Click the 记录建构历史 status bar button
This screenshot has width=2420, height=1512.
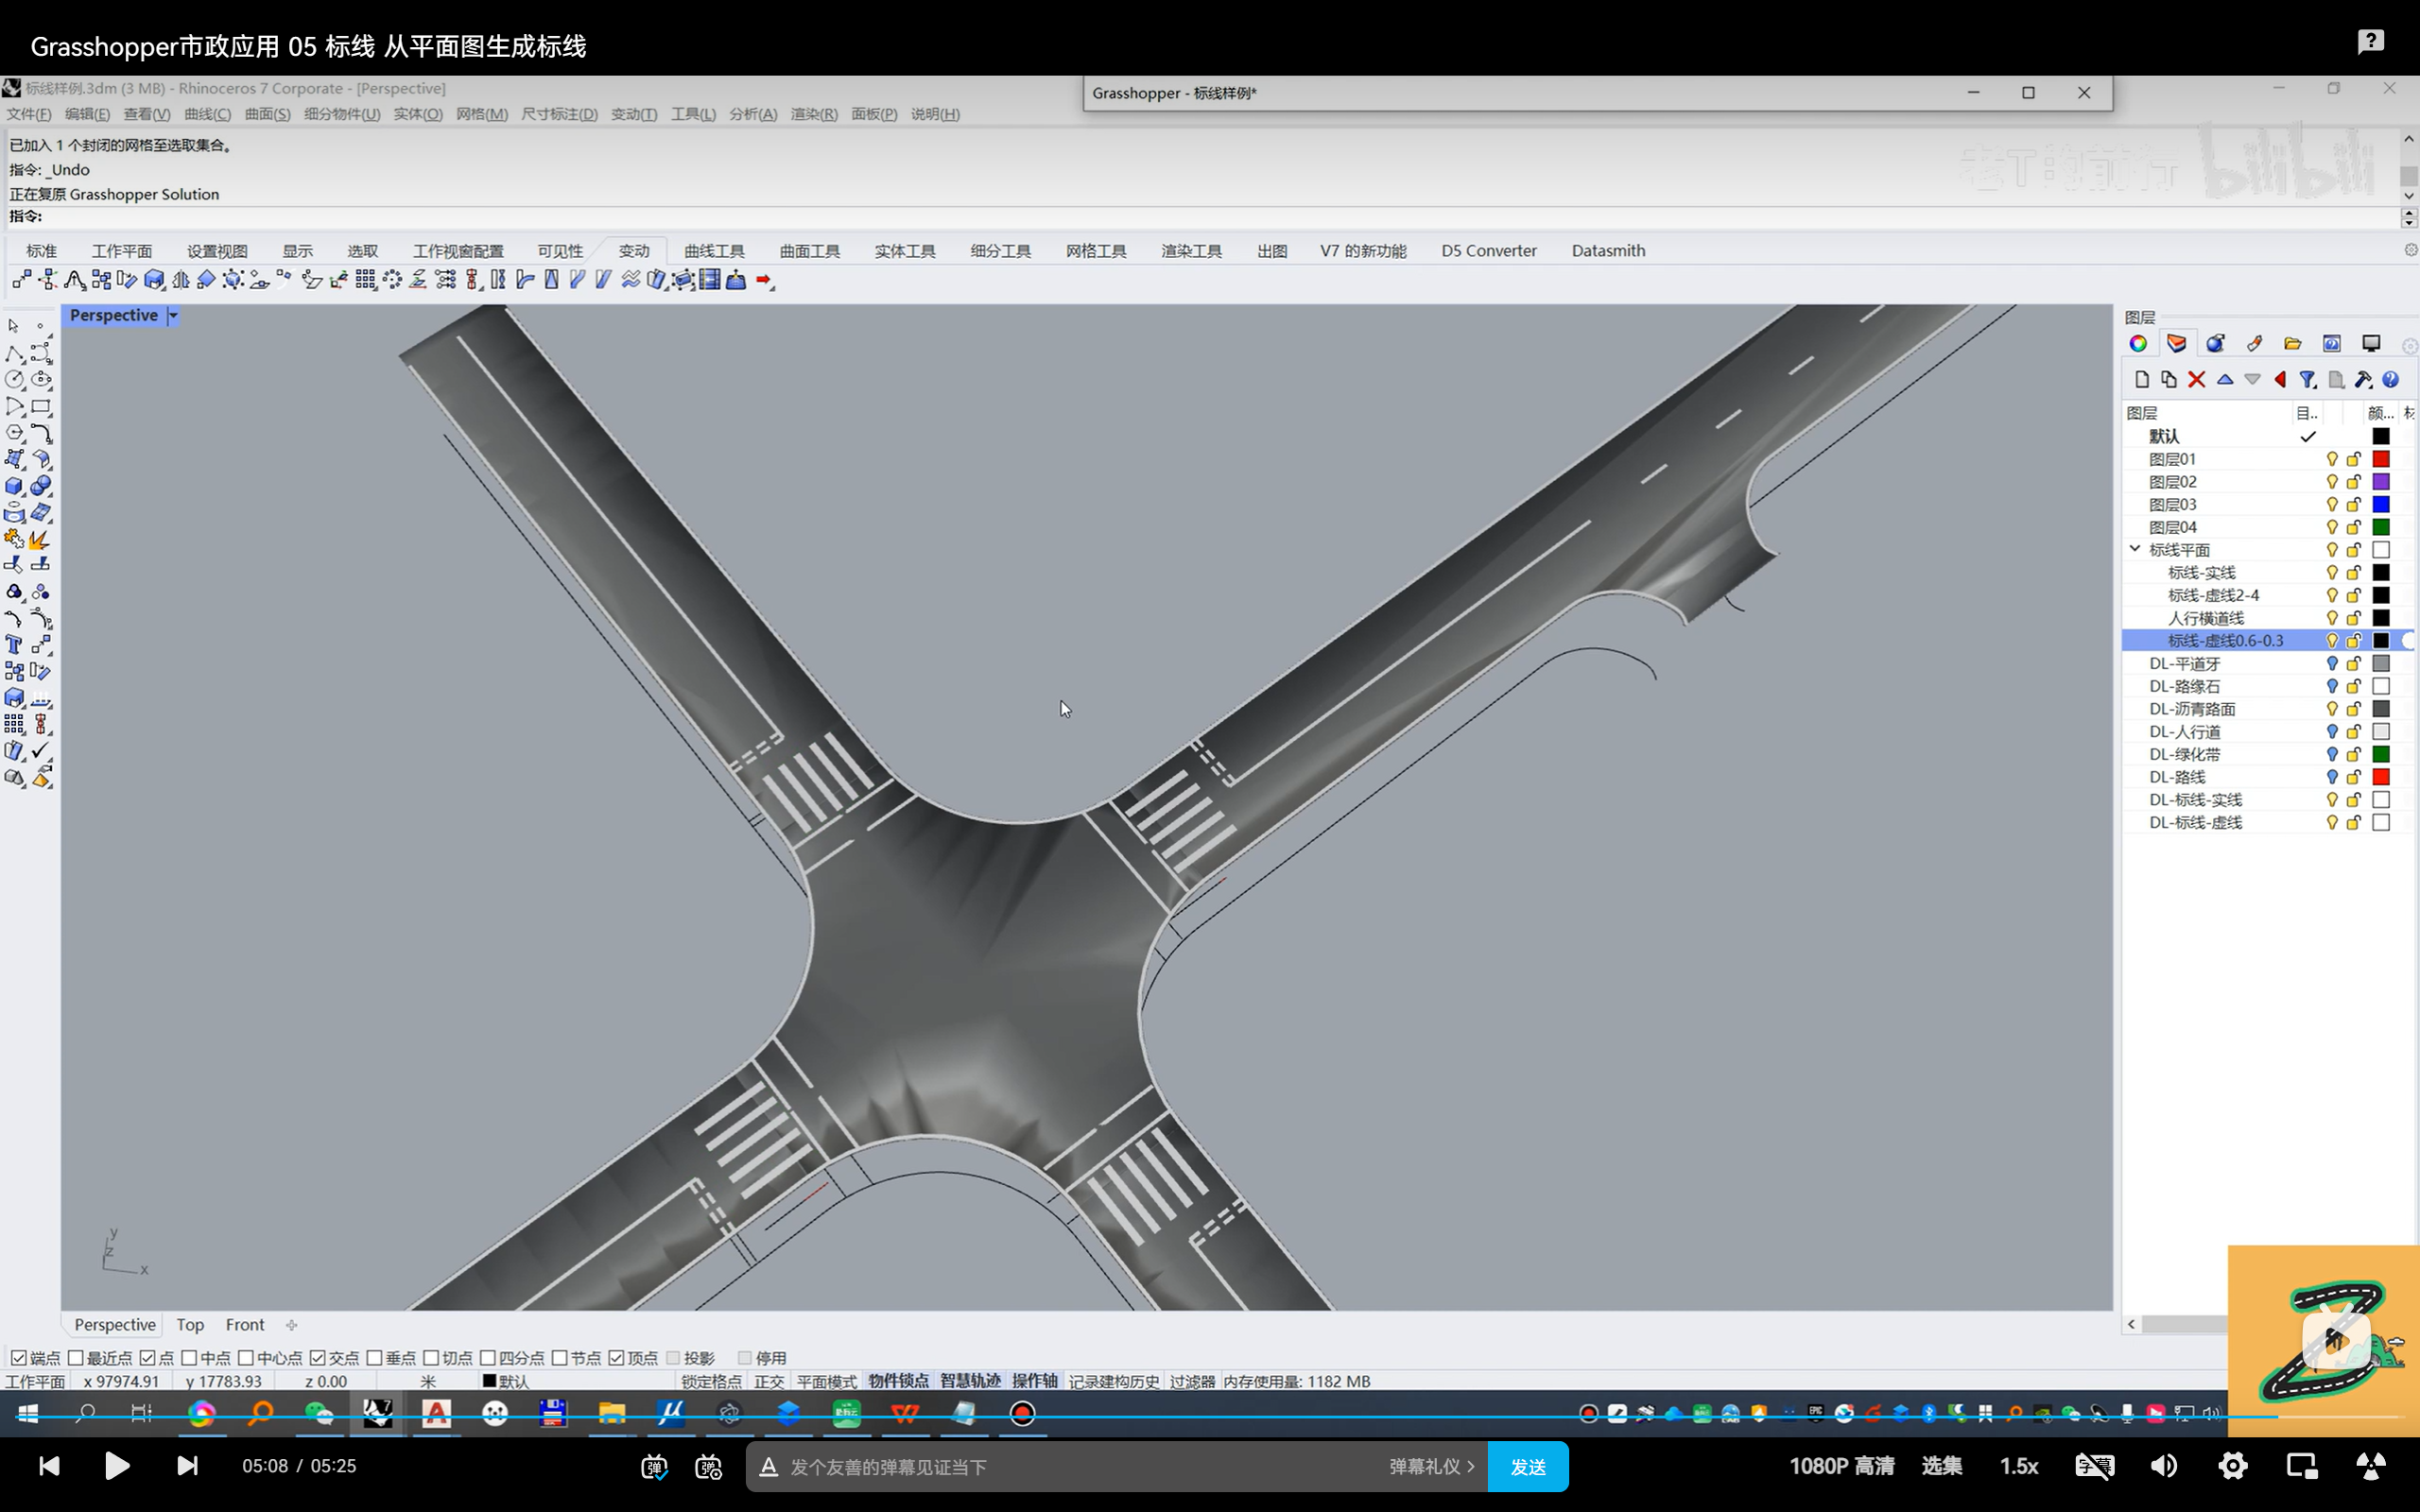(x=1113, y=1381)
